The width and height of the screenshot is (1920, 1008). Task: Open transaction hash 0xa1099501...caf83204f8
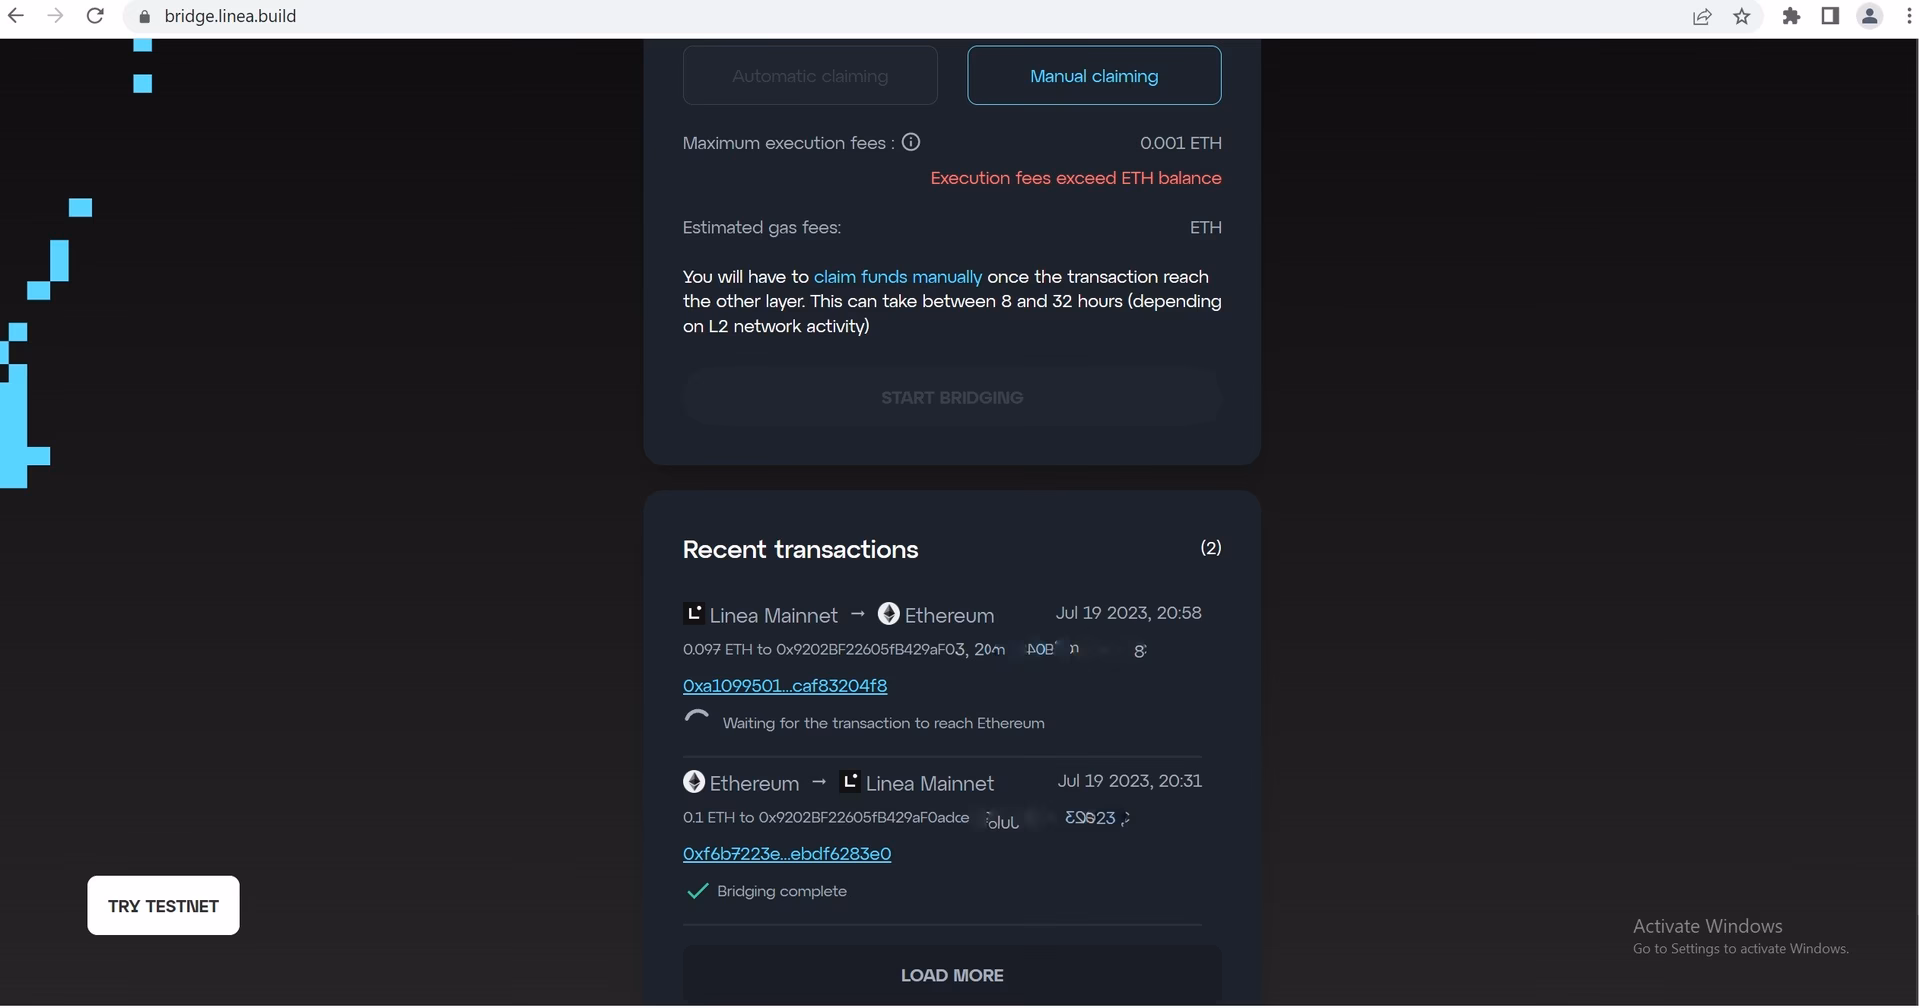[785, 685]
